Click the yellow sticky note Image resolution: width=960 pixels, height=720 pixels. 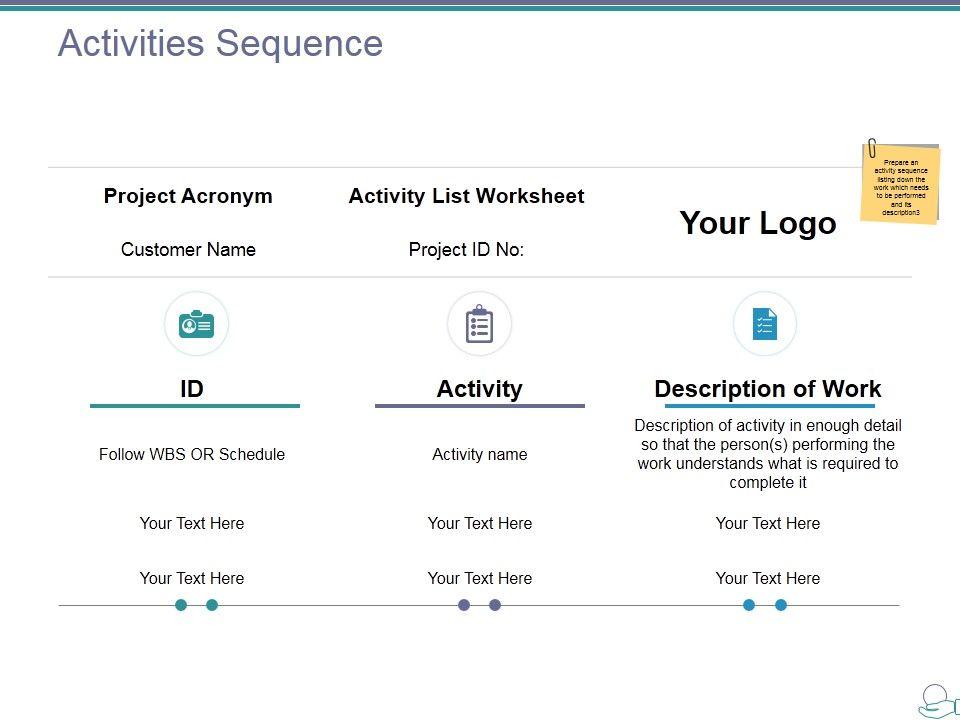[901, 184]
